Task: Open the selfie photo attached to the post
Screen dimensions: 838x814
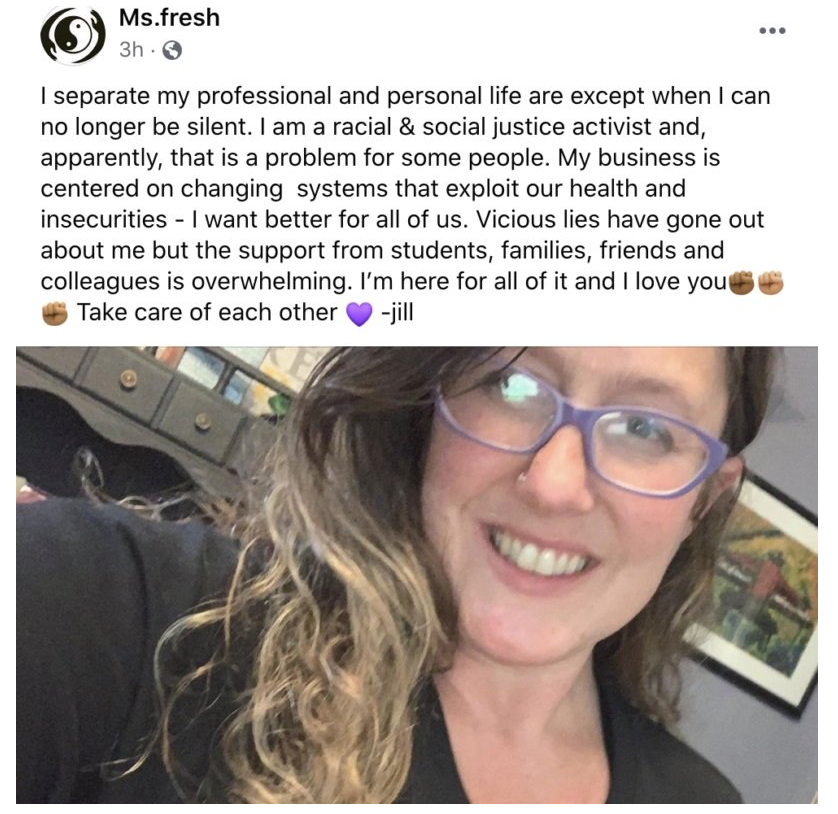Action: pos(417,575)
